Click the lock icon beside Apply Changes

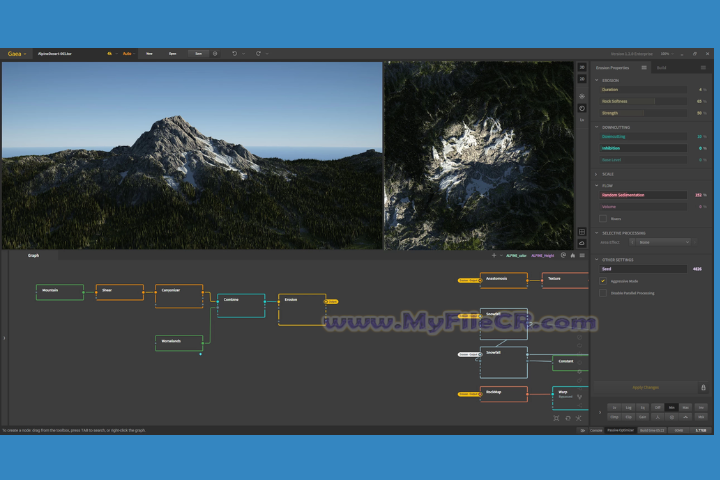click(x=703, y=387)
